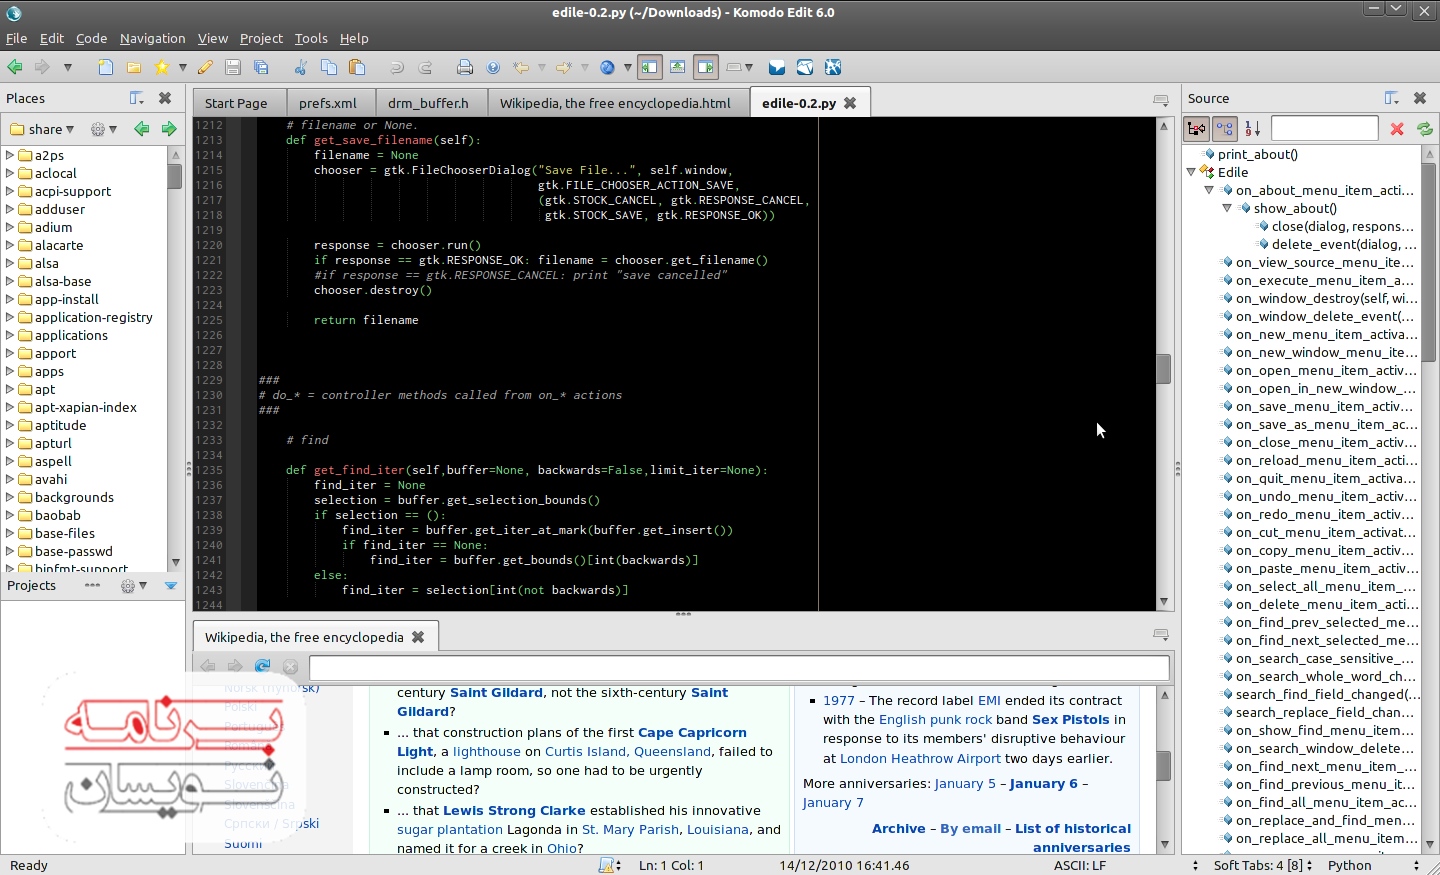
Task: Expand the a2ps folder
Action: coord(10,155)
